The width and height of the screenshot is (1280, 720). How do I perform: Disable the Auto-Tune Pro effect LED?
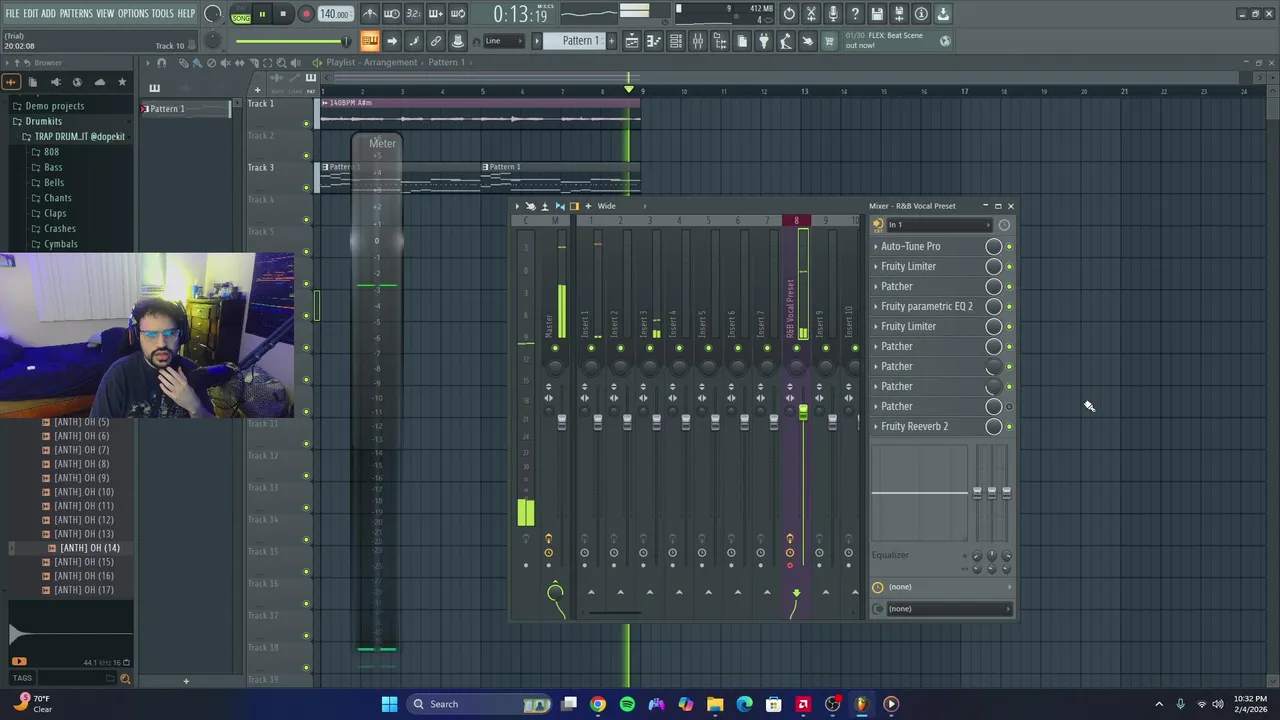1009,246
